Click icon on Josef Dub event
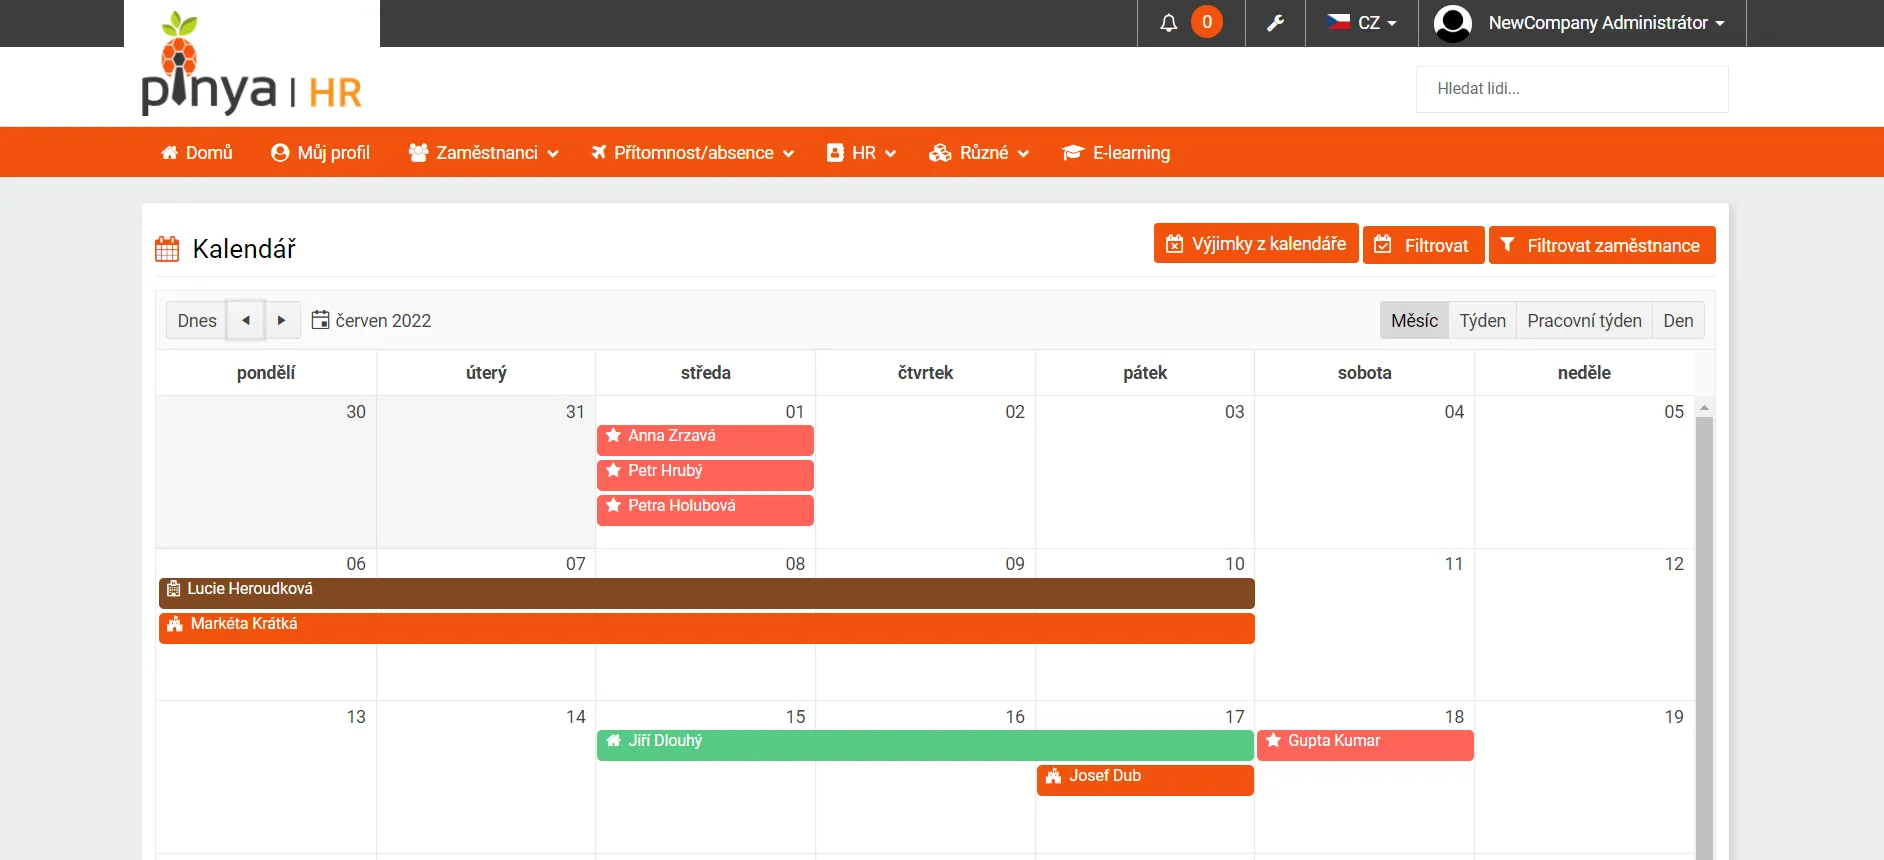Screen dimensions: 1884x860 (x=1053, y=776)
